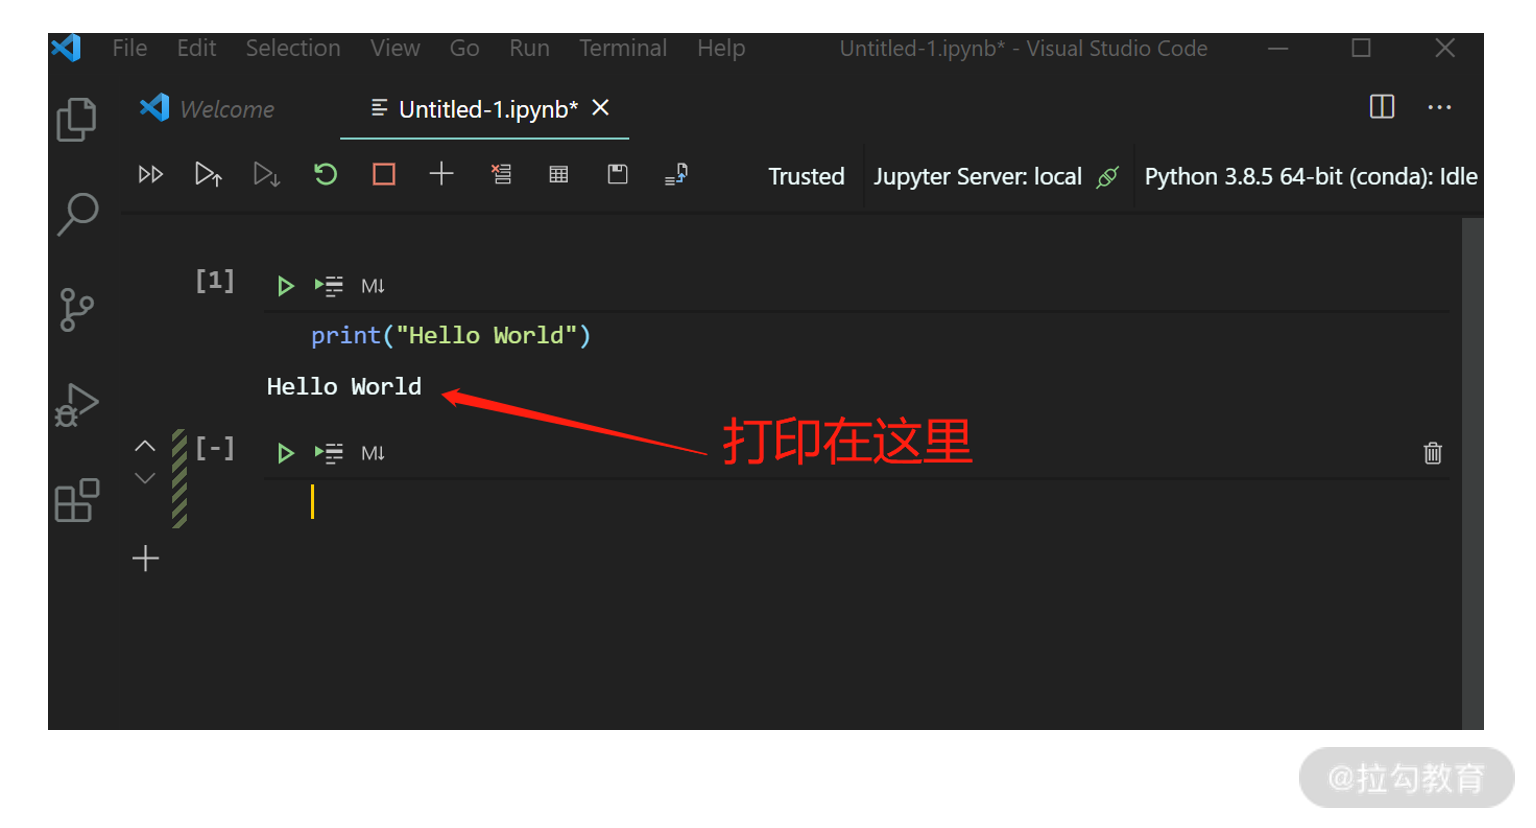Image resolution: width=1536 pixels, height=828 pixels.
Task: Split the editor with the layout icon
Action: (x=1382, y=107)
